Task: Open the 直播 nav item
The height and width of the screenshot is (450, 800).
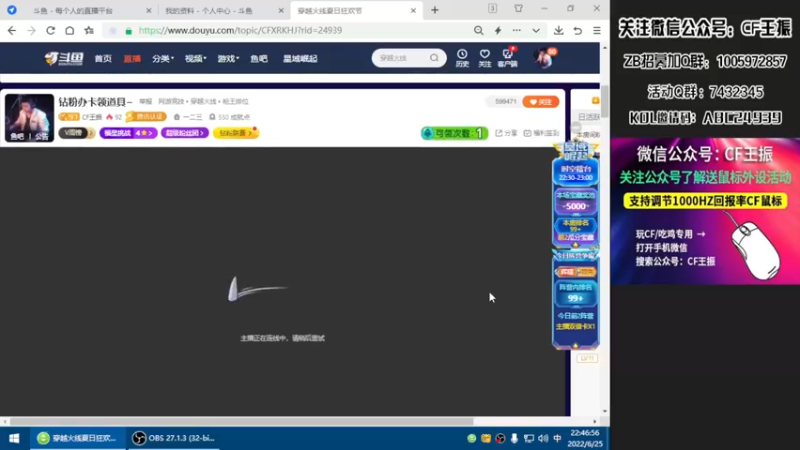Action: point(132,59)
